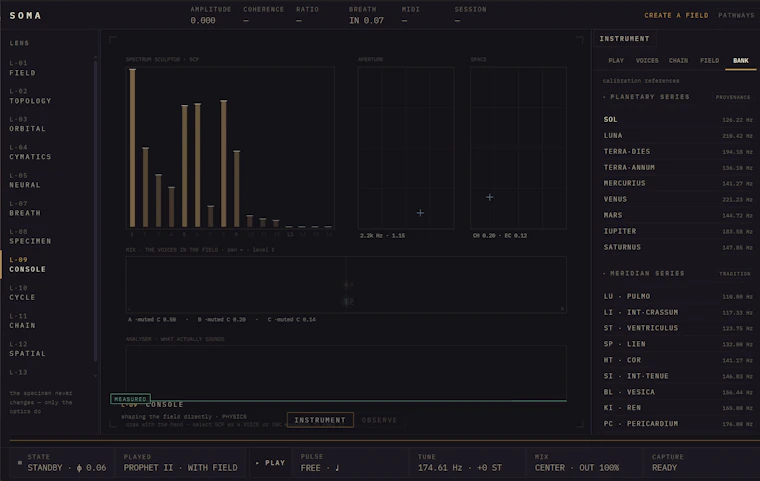Select the LUNA reference frequency

[x=678, y=136]
